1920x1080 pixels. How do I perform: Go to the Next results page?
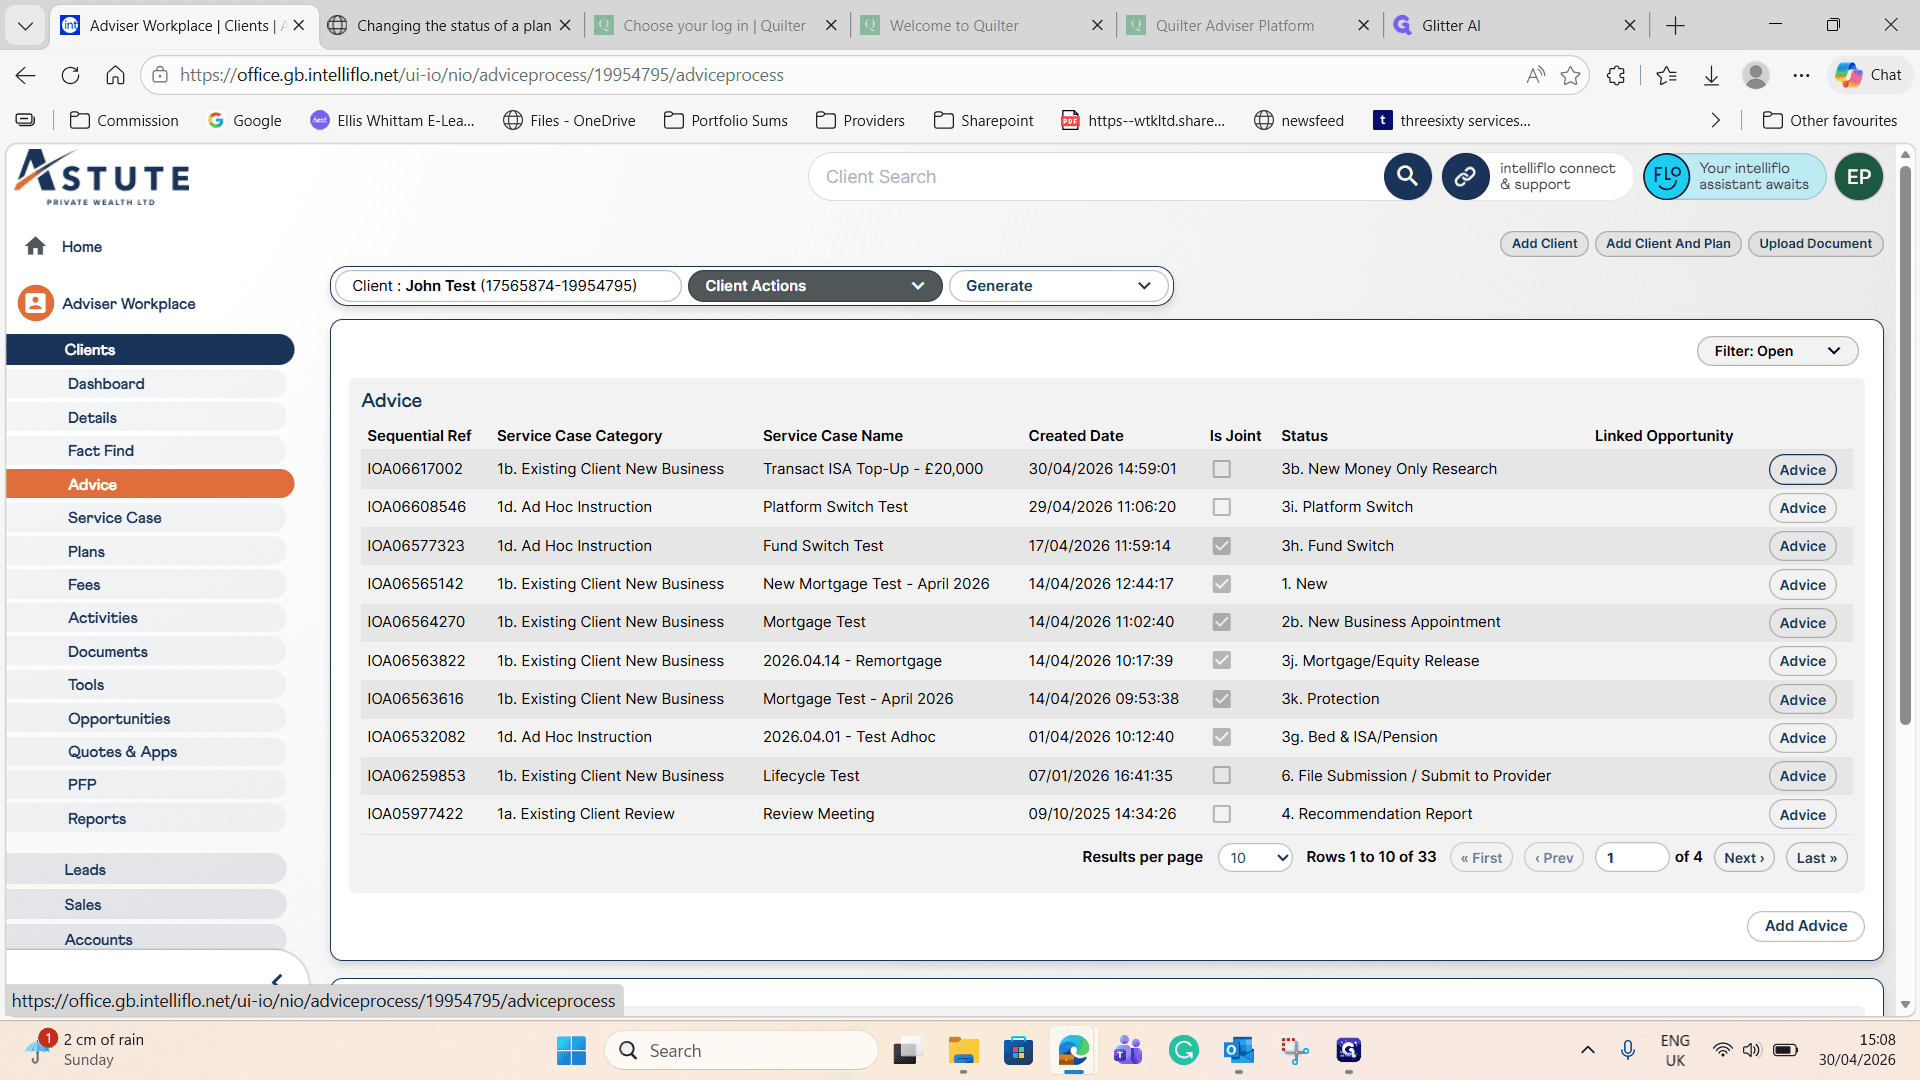click(x=1744, y=858)
